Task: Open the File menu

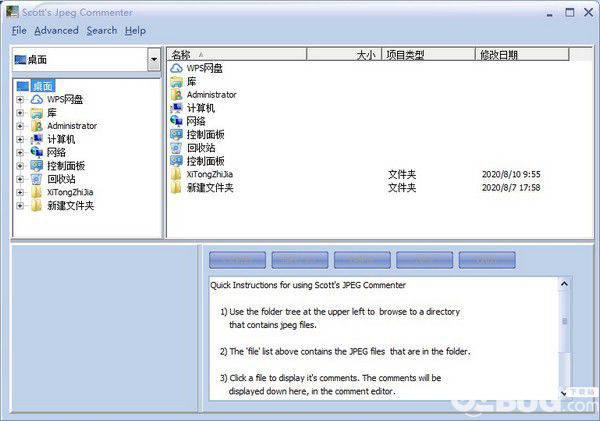Action: [x=19, y=31]
